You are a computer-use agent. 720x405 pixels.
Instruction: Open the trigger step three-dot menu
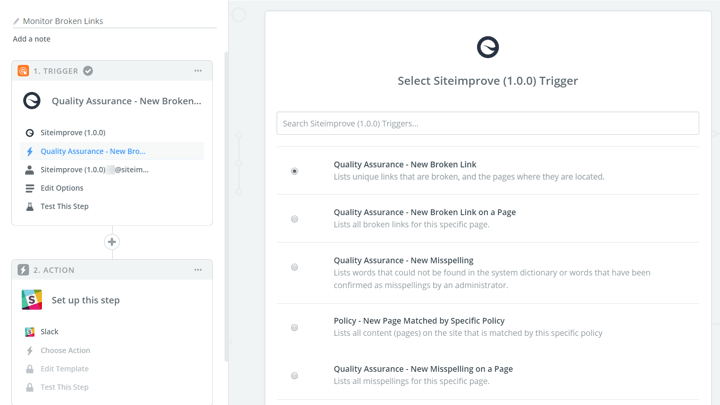[198, 71]
